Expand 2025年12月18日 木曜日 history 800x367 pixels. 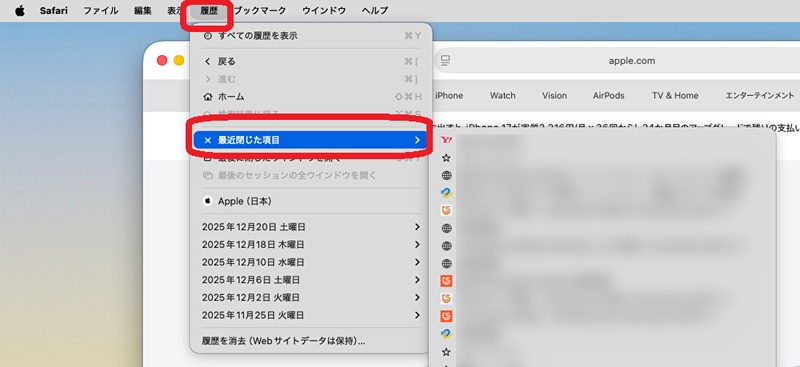pos(311,244)
